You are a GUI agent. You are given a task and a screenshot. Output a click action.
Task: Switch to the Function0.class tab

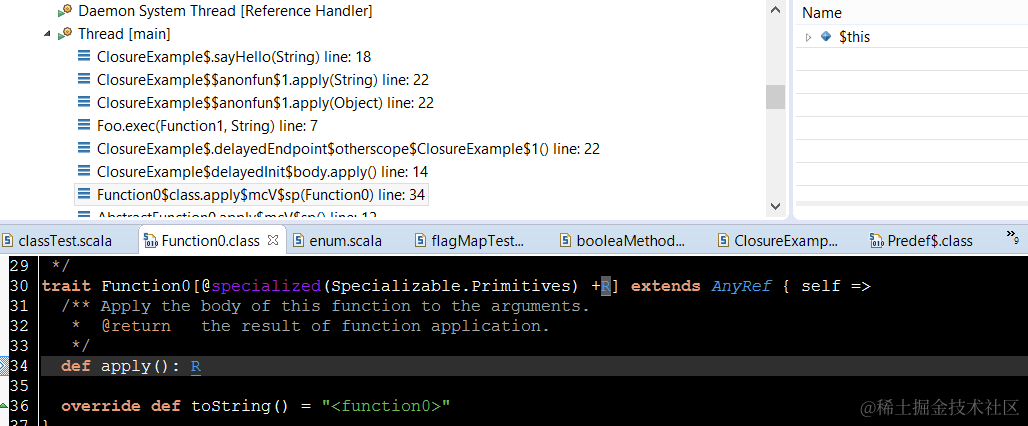coord(210,241)
